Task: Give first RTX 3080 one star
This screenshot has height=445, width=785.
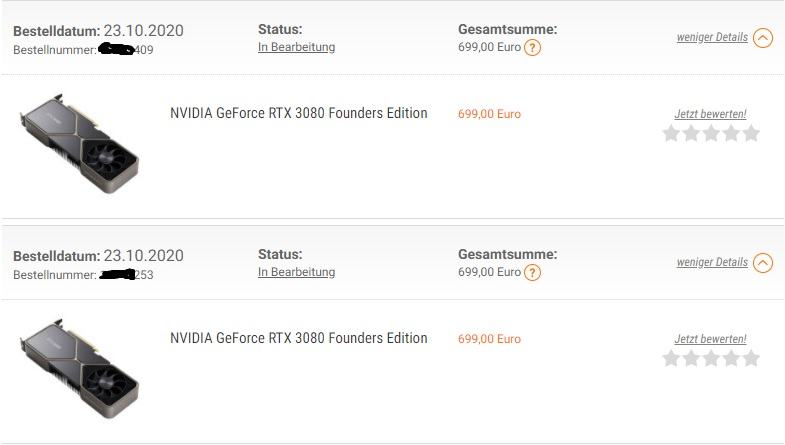Action: click(671, 134)
